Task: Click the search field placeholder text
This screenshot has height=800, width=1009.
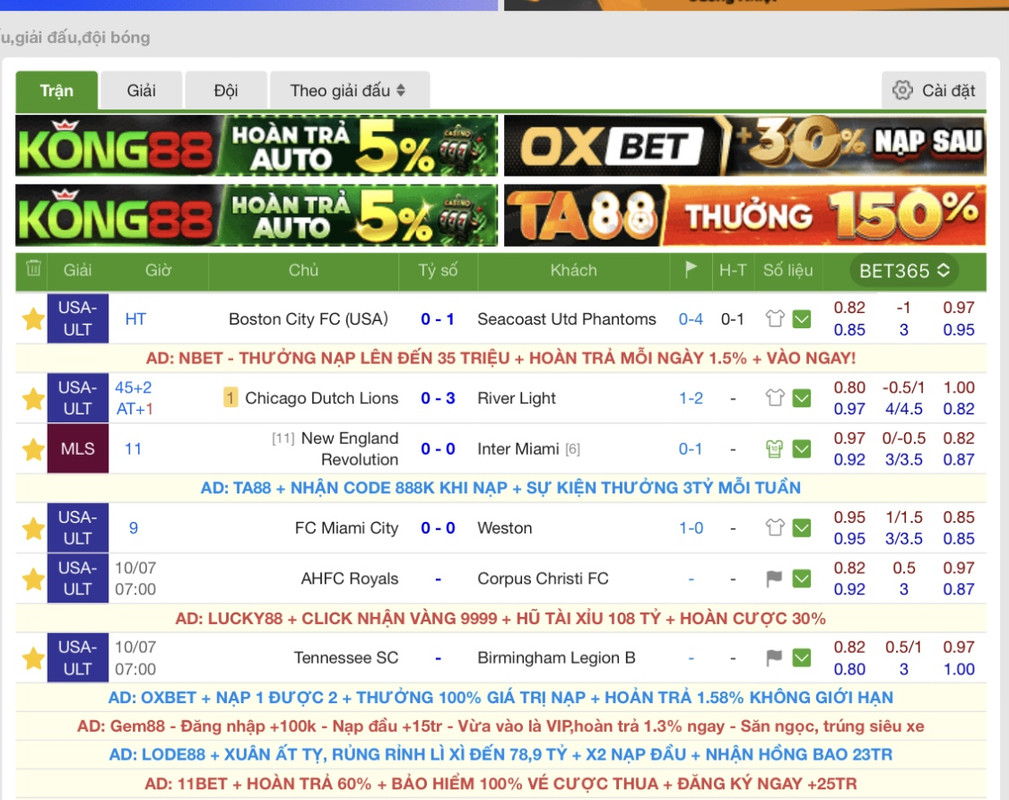Action: (75, 37)
